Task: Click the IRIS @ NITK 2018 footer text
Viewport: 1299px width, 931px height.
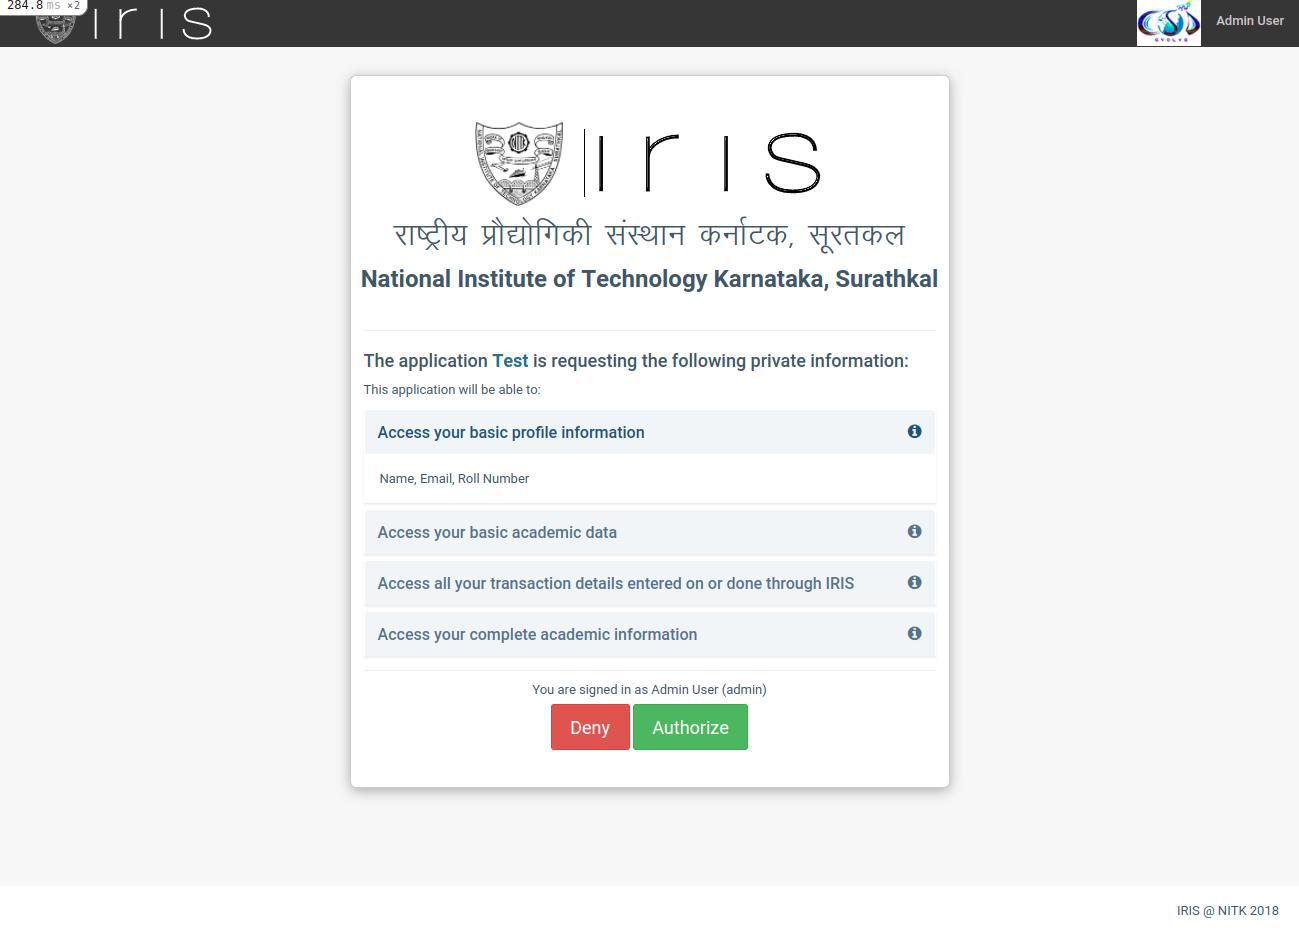Action: click(1227, 910)
